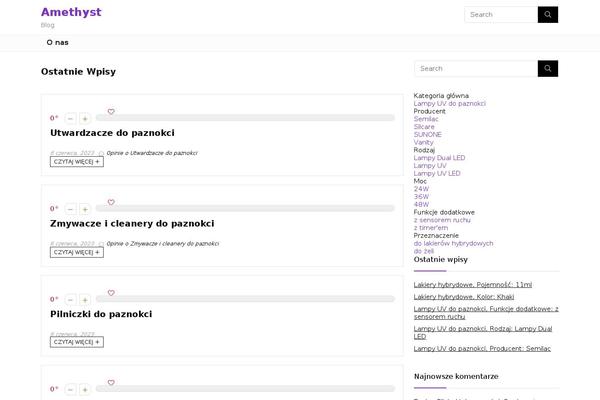
Task: Click heart icon on the bottom partially visible post
Action: [x=111, y=382]
